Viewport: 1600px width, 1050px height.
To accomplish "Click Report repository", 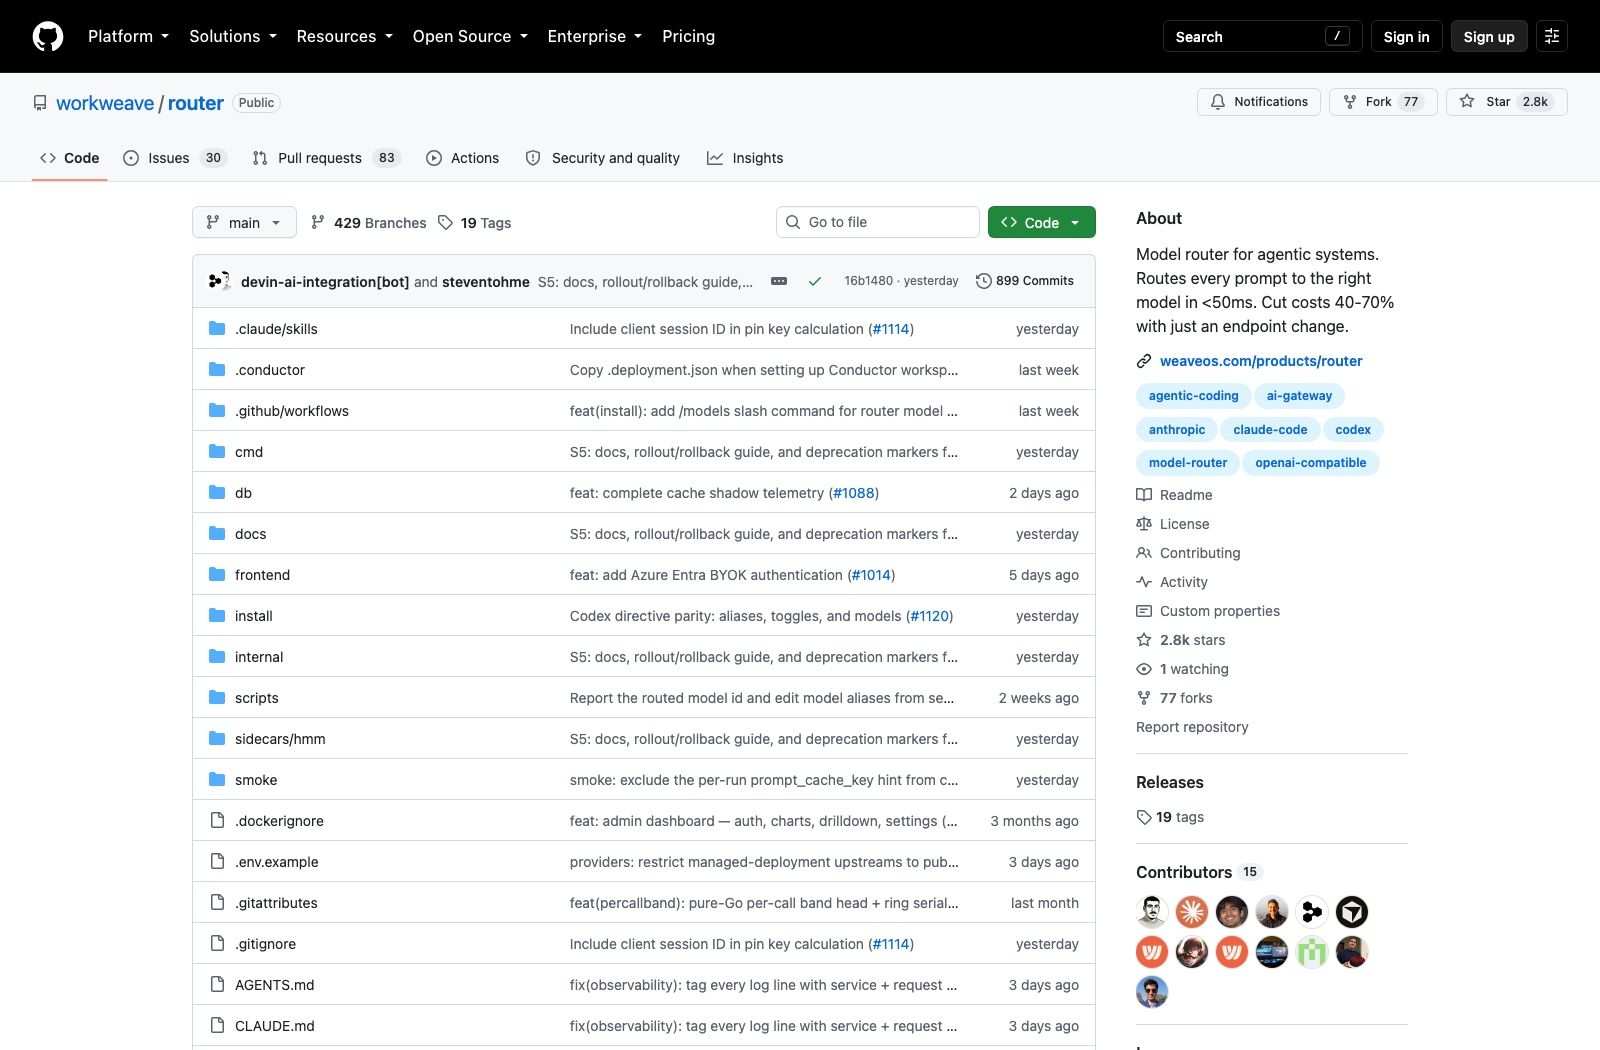I will tap(1192, 727).
